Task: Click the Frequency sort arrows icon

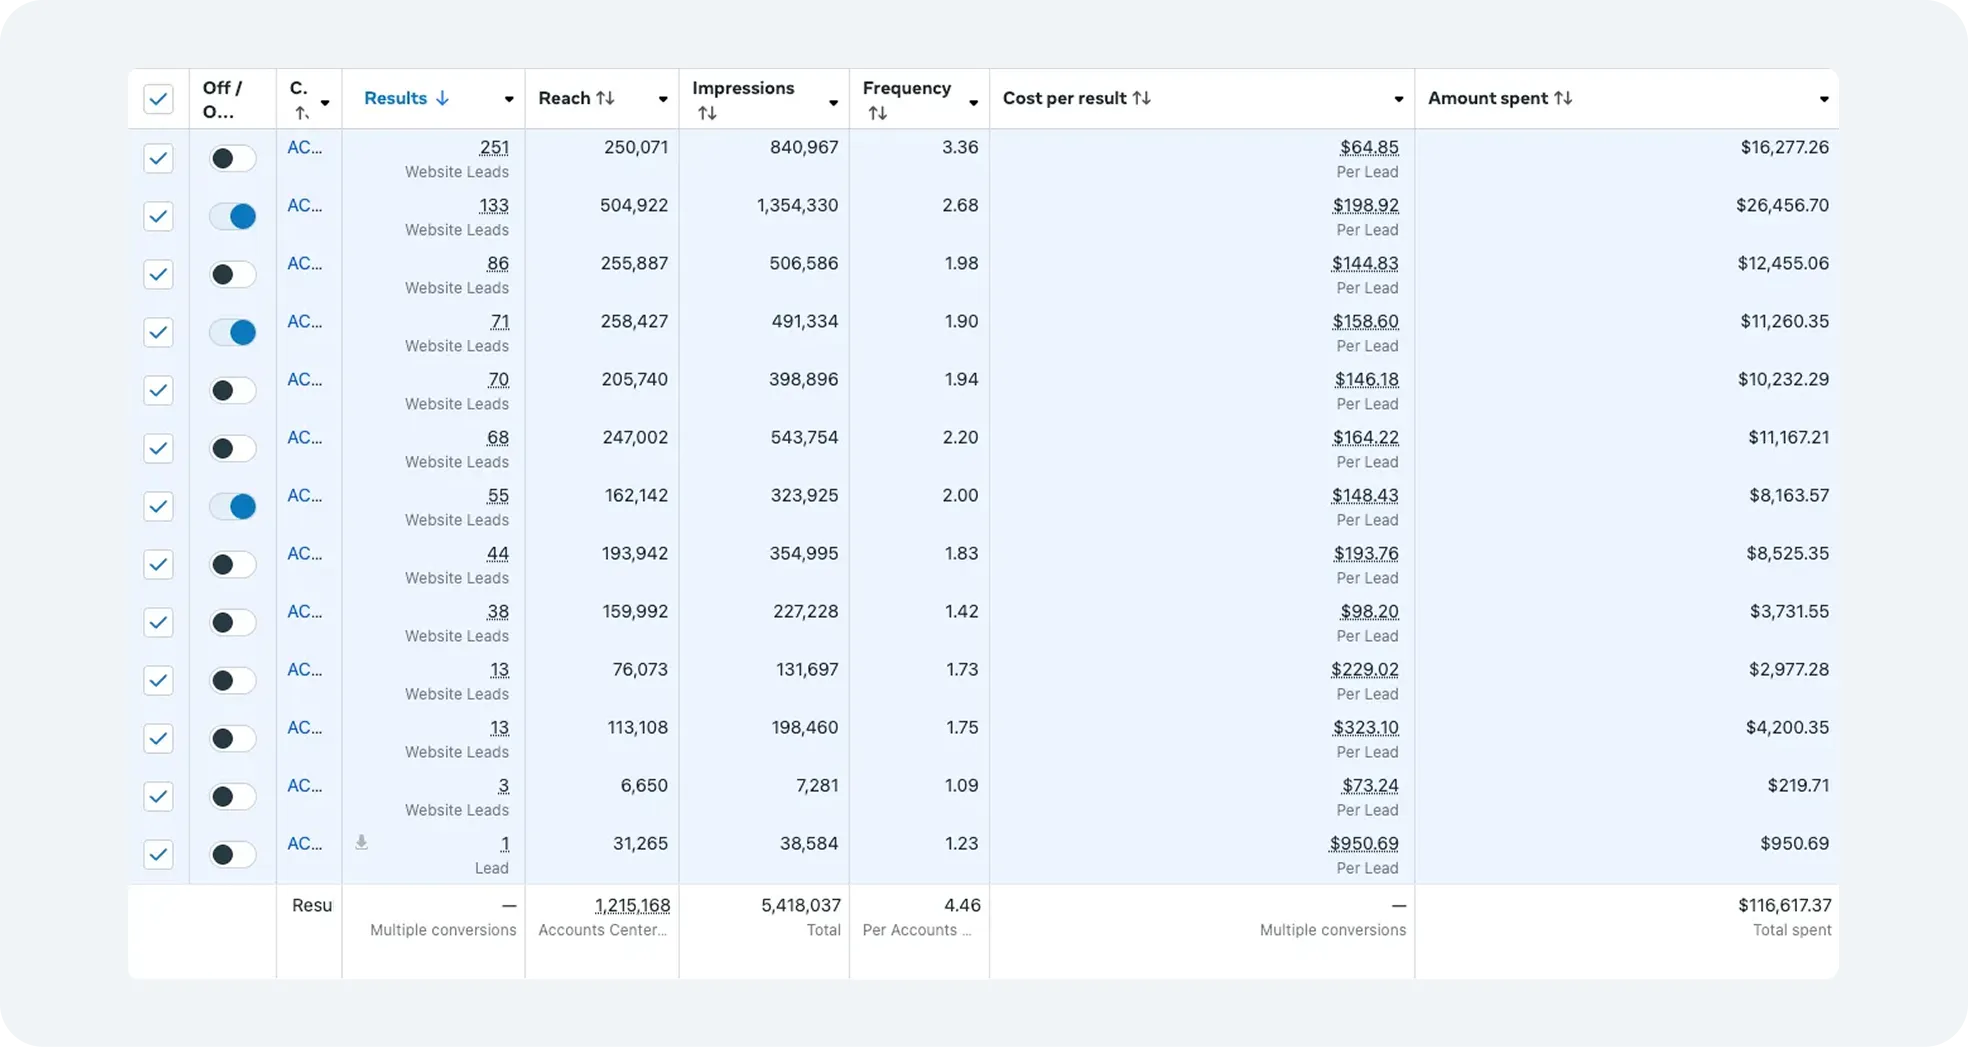Action: [878, 113]
